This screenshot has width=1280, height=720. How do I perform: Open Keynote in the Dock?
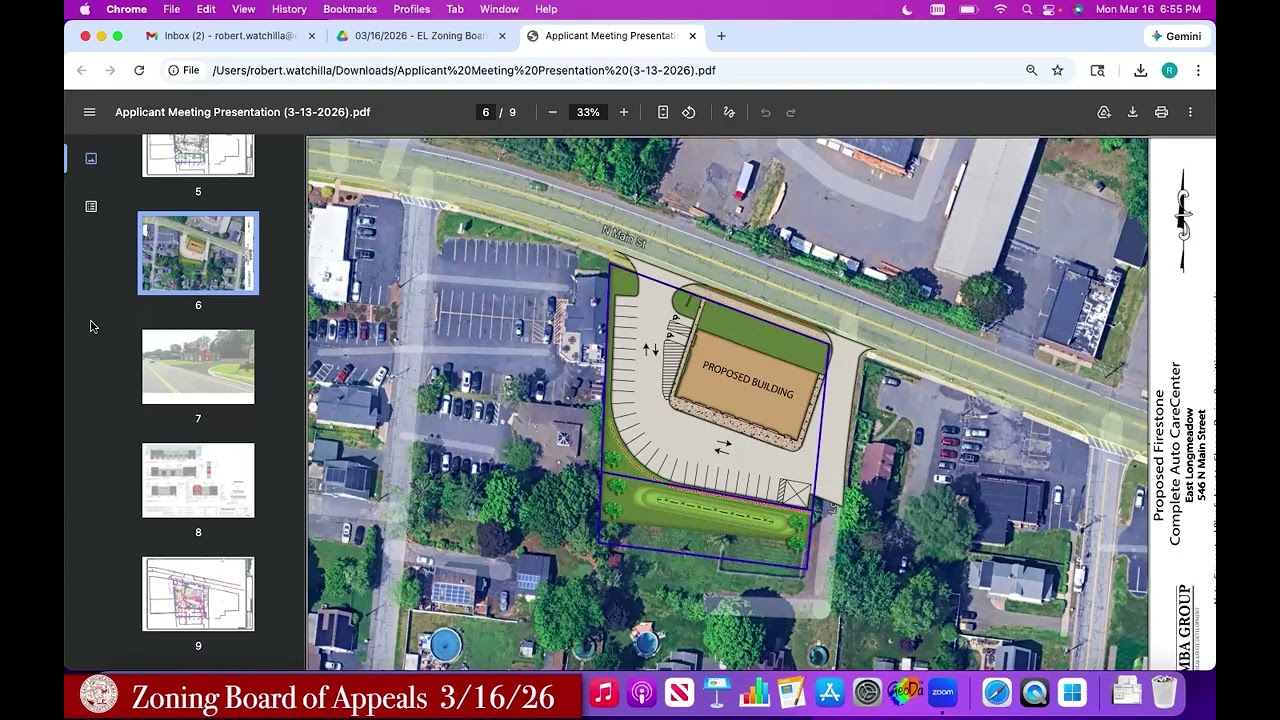pos(717,692)
